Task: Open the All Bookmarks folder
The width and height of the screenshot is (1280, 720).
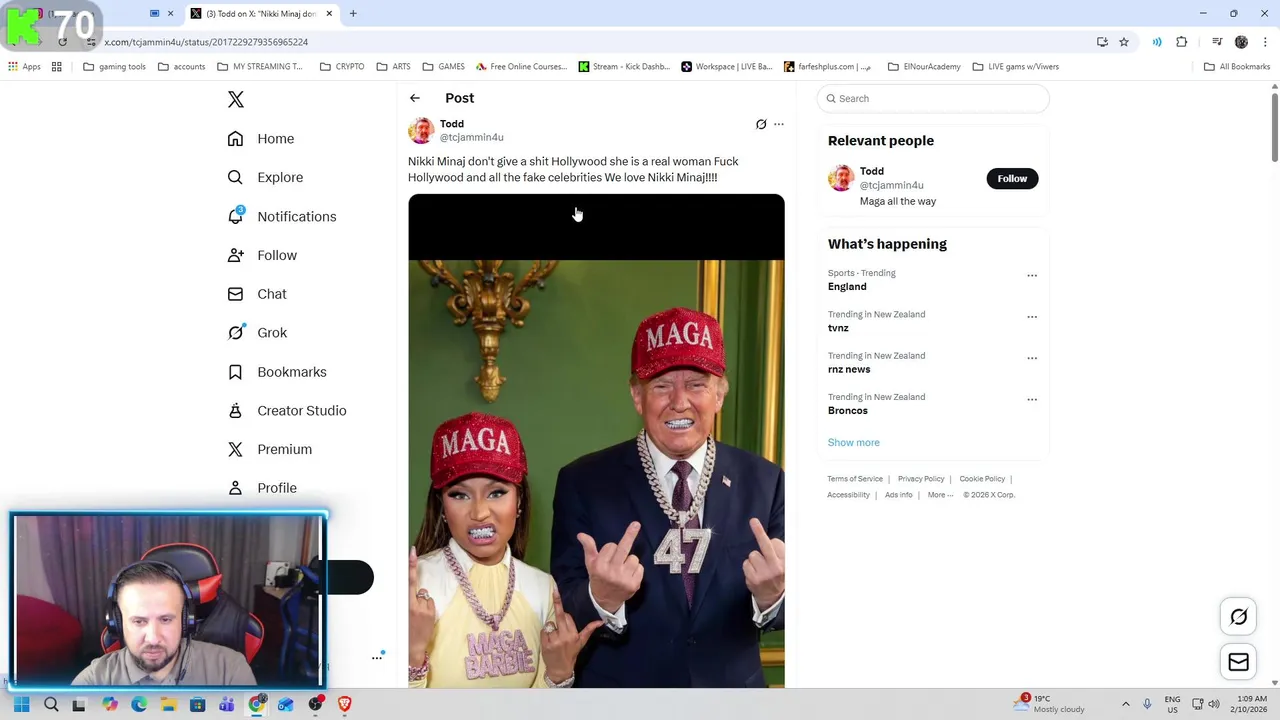Action: (1237, 67)
